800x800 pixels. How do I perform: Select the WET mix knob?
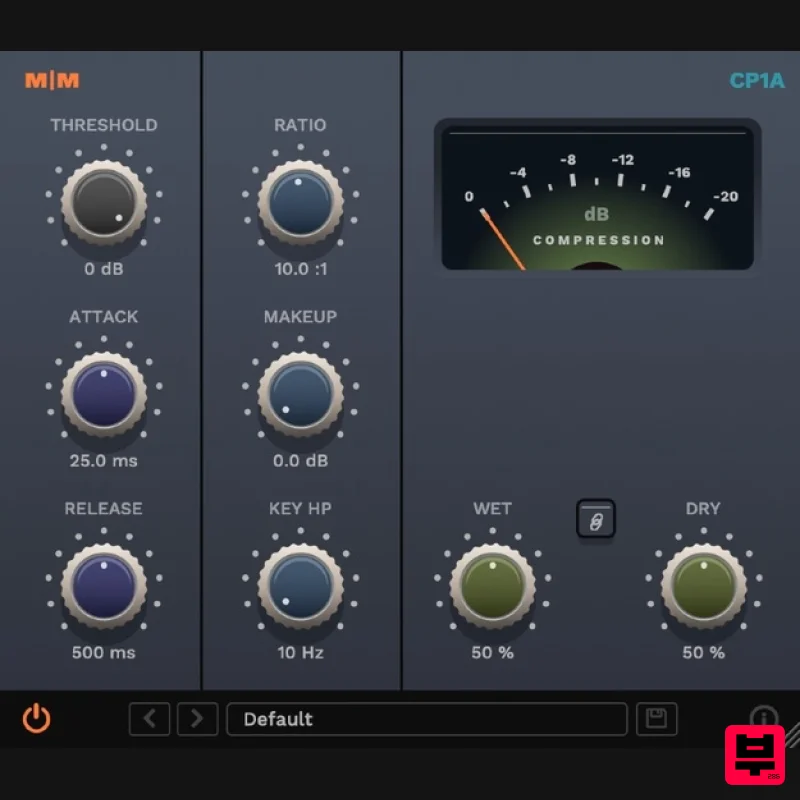[x=492, y=584]
